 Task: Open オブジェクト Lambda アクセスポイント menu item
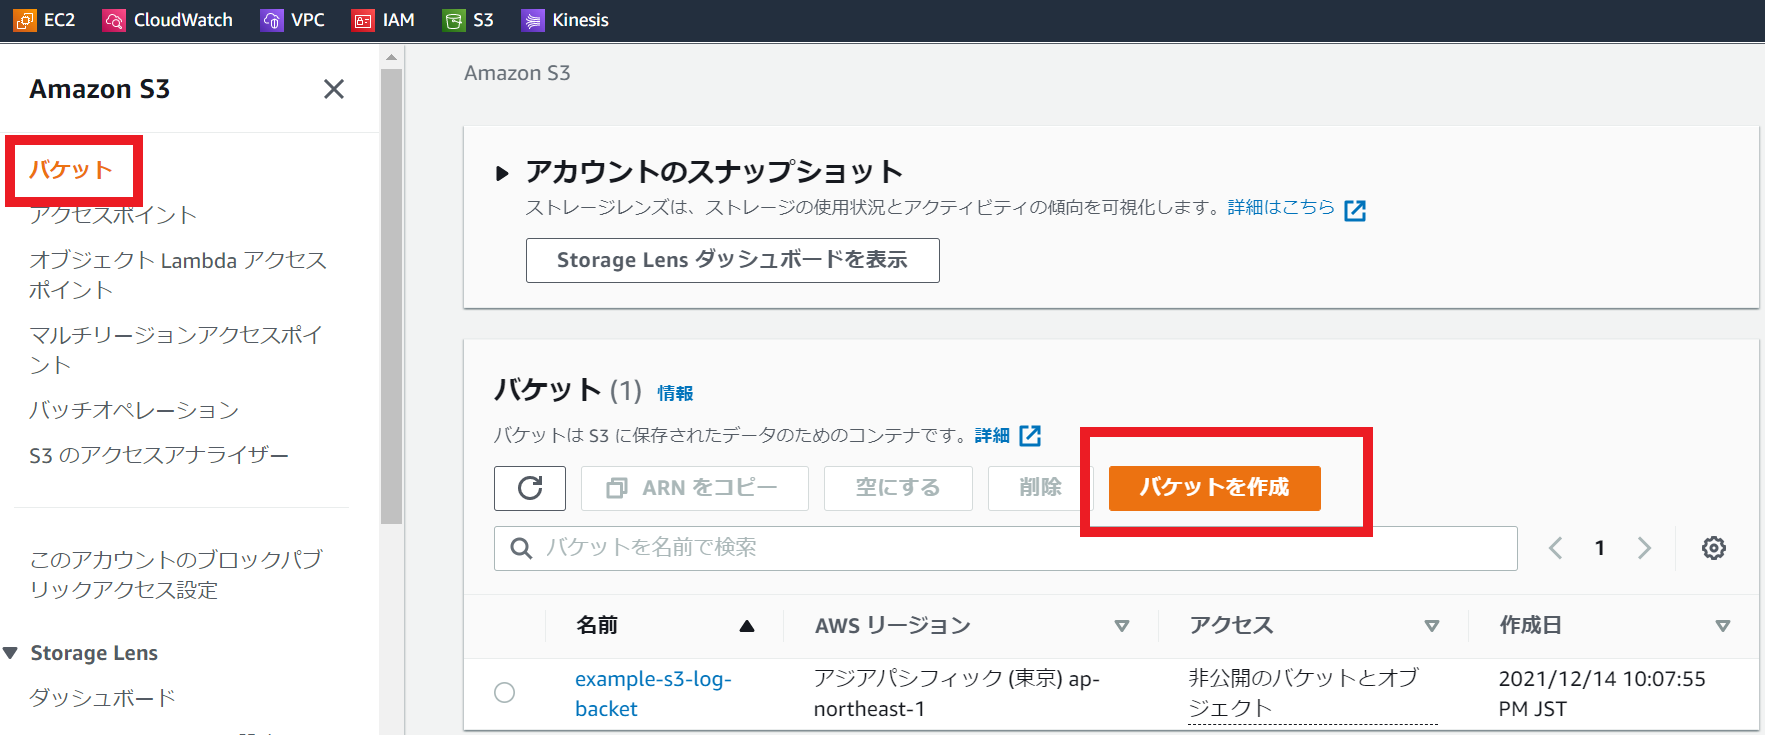point(178,275)
